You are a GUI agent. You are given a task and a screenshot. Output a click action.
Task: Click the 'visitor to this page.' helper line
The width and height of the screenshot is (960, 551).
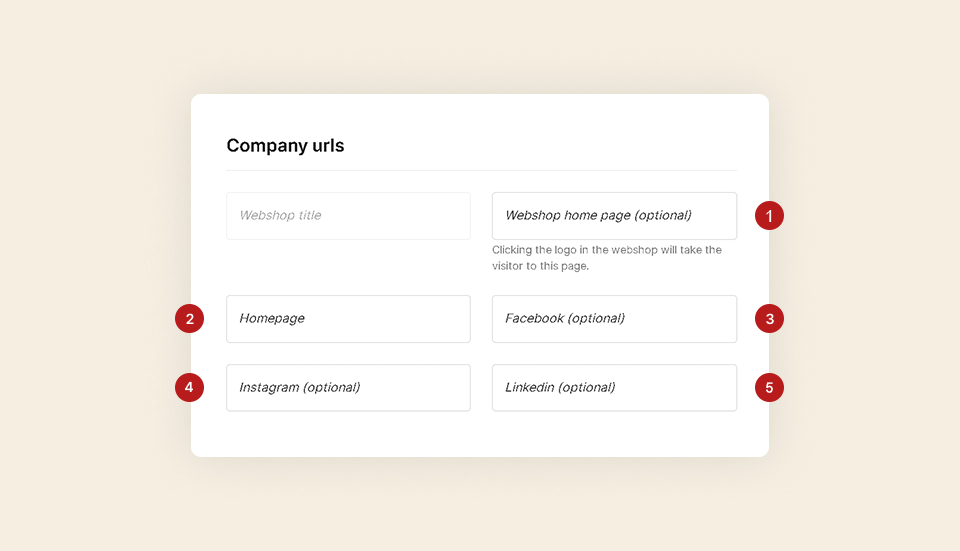tap(541, 266)
